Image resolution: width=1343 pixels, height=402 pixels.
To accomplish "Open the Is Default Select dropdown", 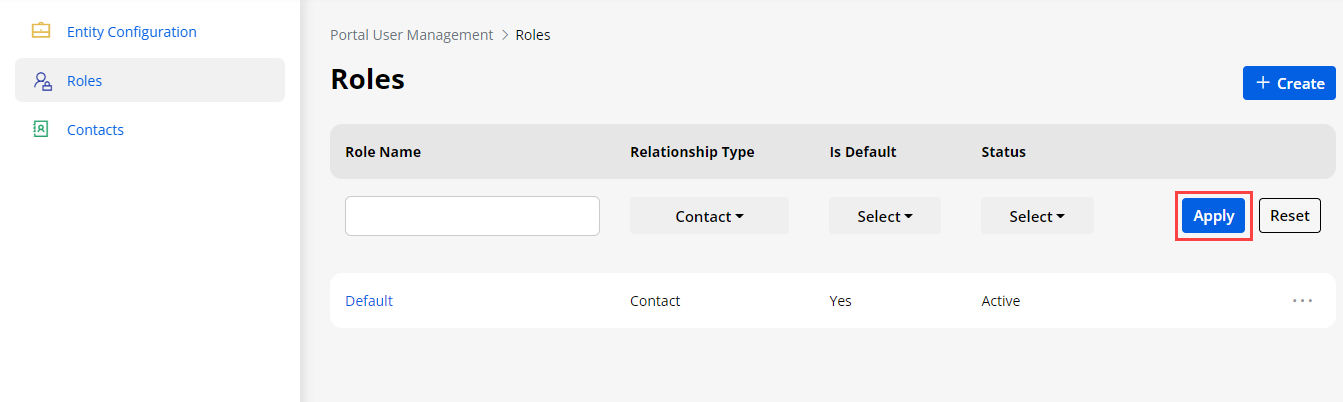I will [885, 216].
